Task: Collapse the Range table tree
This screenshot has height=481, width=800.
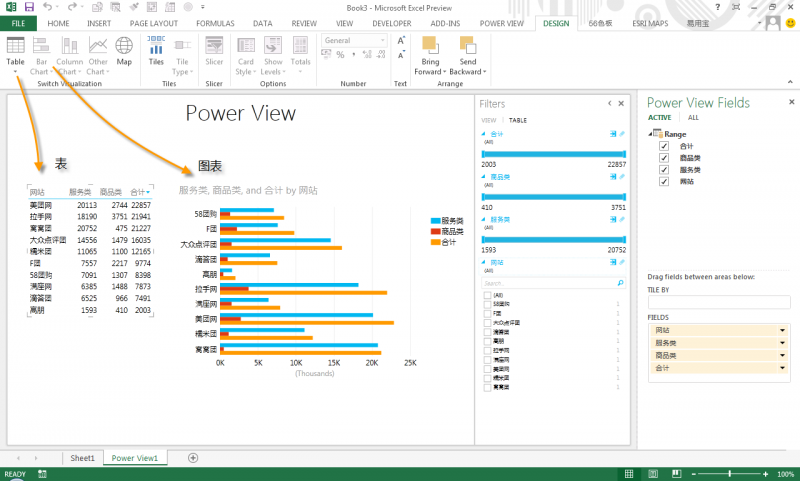Action: coord(650,134)
